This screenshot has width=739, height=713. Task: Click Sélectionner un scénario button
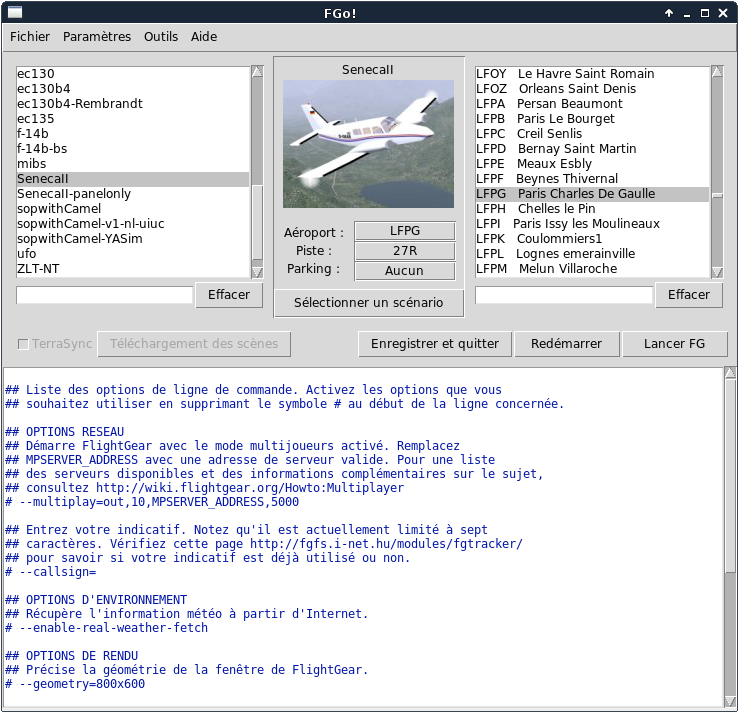click(369, 303)
